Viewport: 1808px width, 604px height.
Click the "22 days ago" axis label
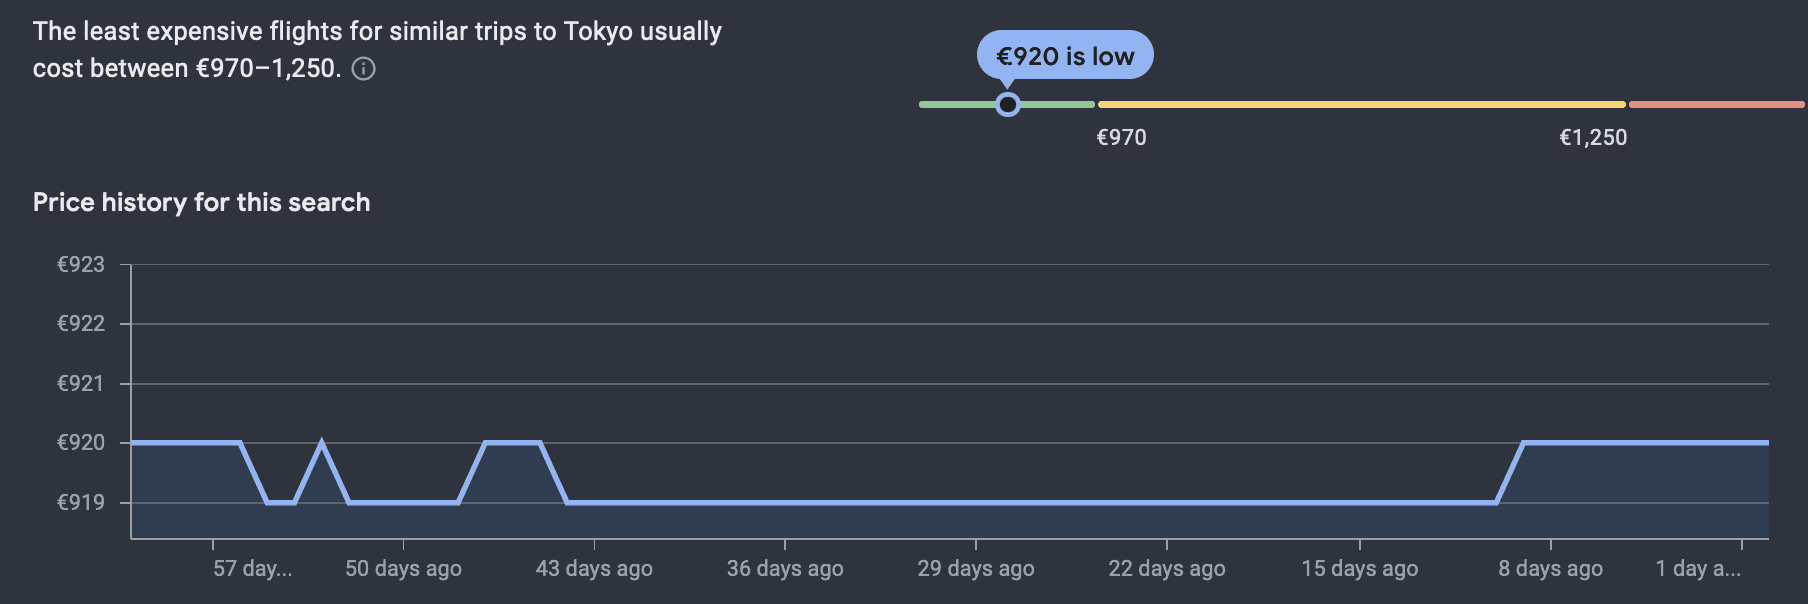click(x=1167, y=569)
